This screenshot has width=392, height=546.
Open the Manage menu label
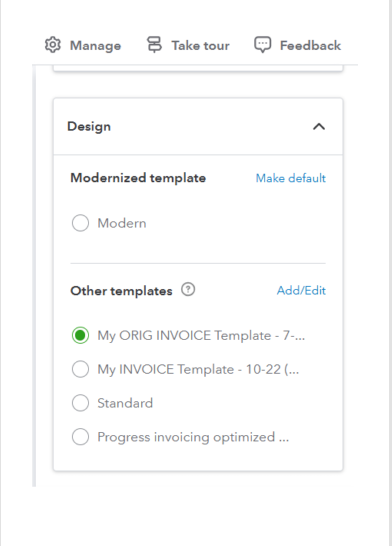[95, 46]
